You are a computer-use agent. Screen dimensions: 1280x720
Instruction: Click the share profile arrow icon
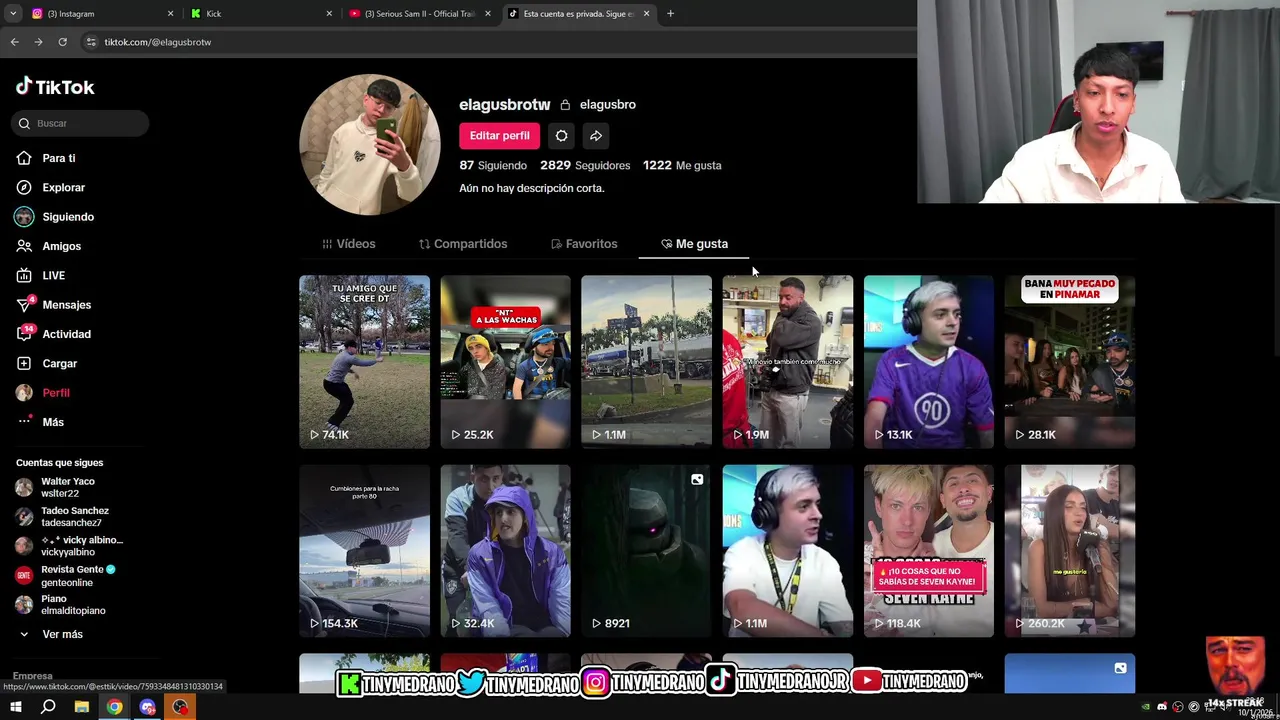[596, 136]
